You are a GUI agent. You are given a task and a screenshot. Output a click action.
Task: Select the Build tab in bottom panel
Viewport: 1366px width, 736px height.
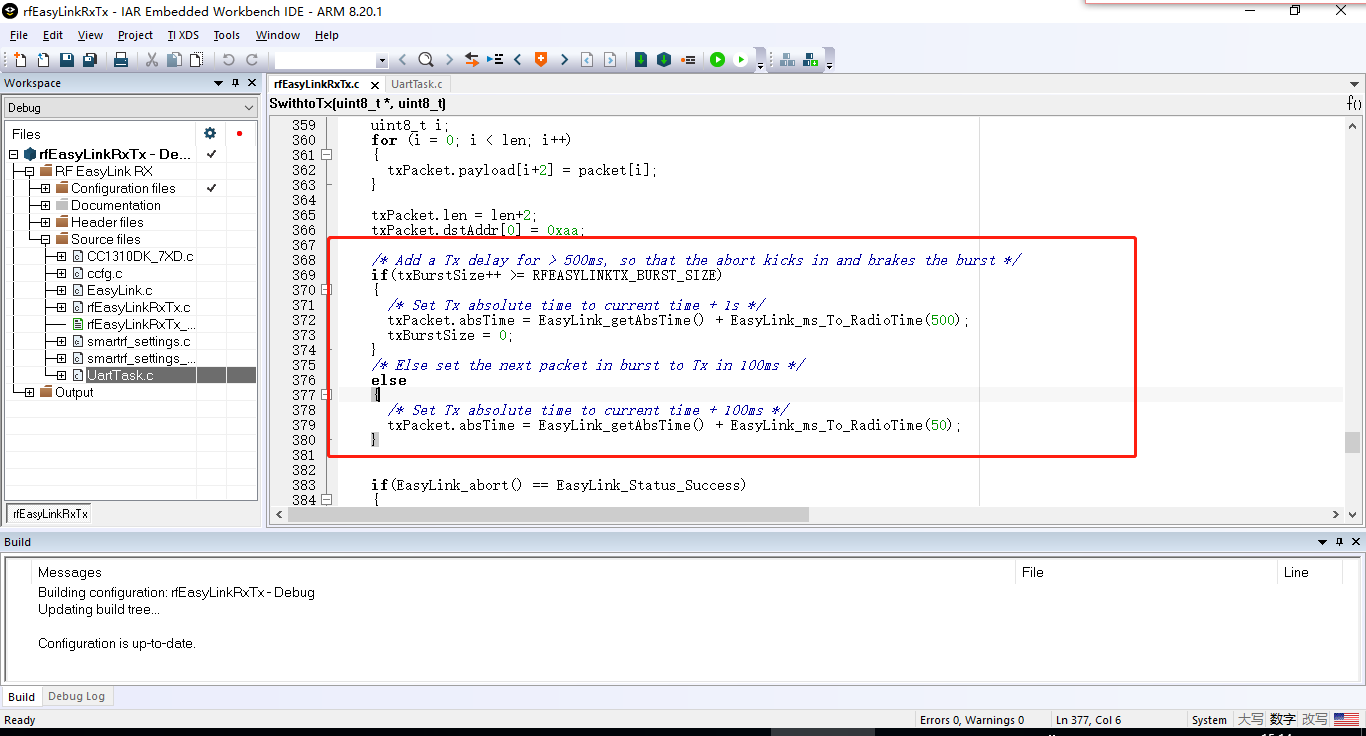coord(21,697)
